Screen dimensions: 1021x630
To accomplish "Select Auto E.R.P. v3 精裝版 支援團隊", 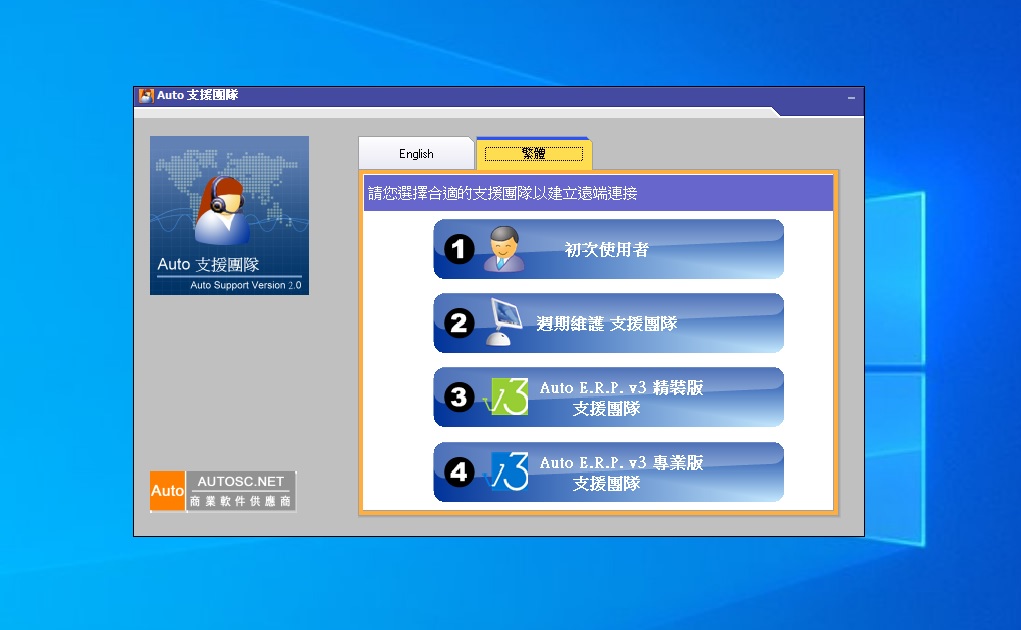I will tap(608, 398).
